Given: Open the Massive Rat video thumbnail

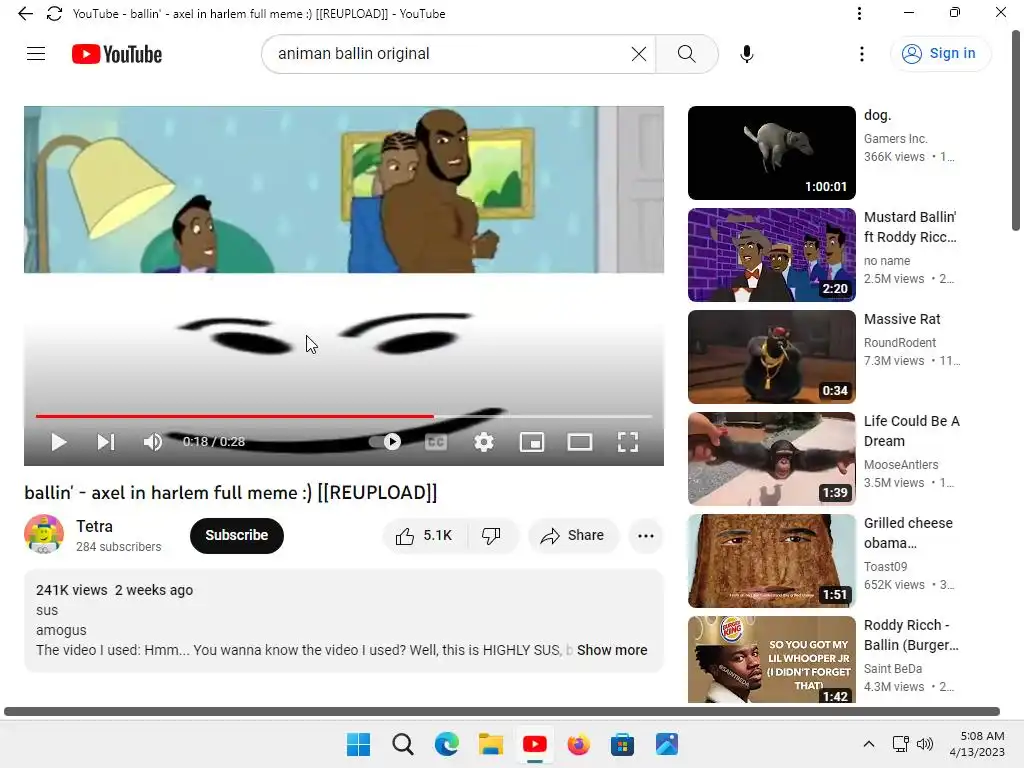Looking at the screenshot, I should point(771,357).
